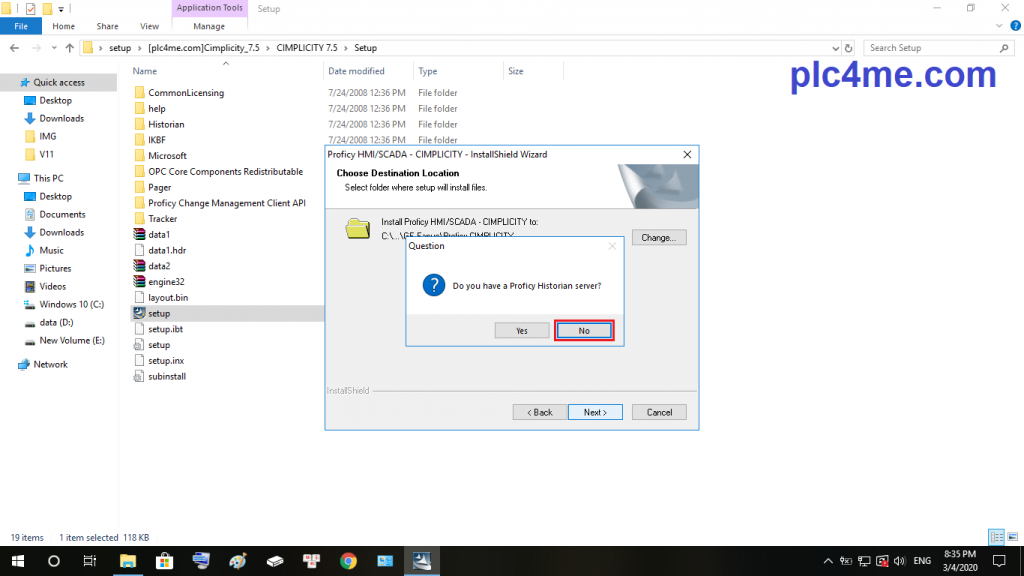Open the File menu in Explorer

coord(20,27)
